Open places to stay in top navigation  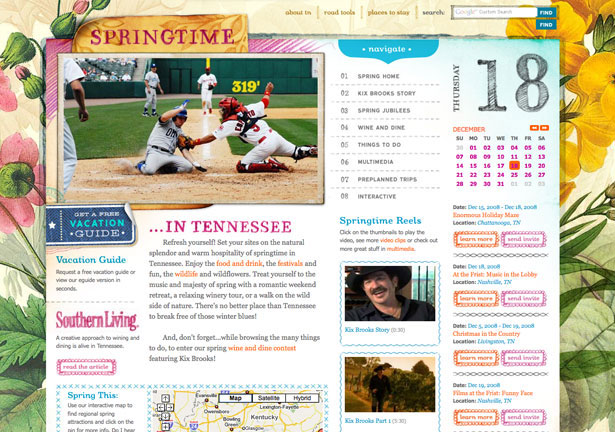tap(388, 13)
